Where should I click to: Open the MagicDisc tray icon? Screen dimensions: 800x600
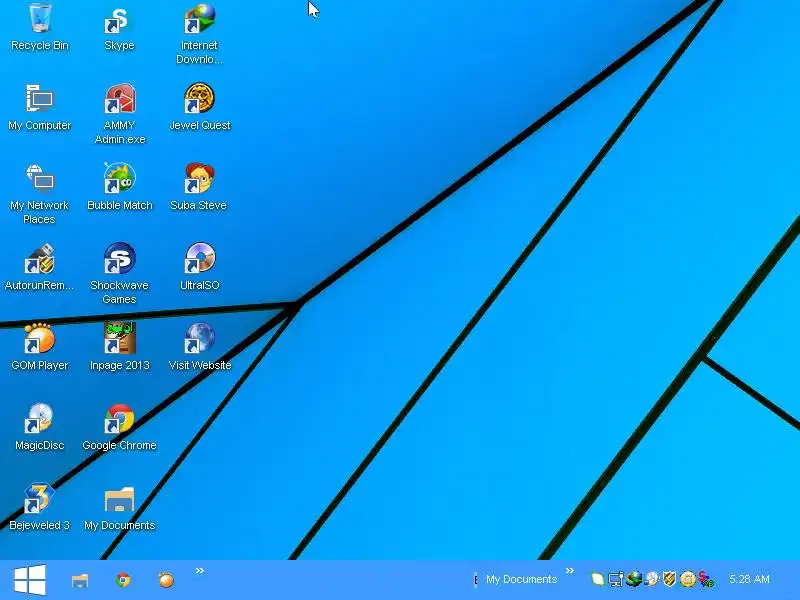[652, 579]
